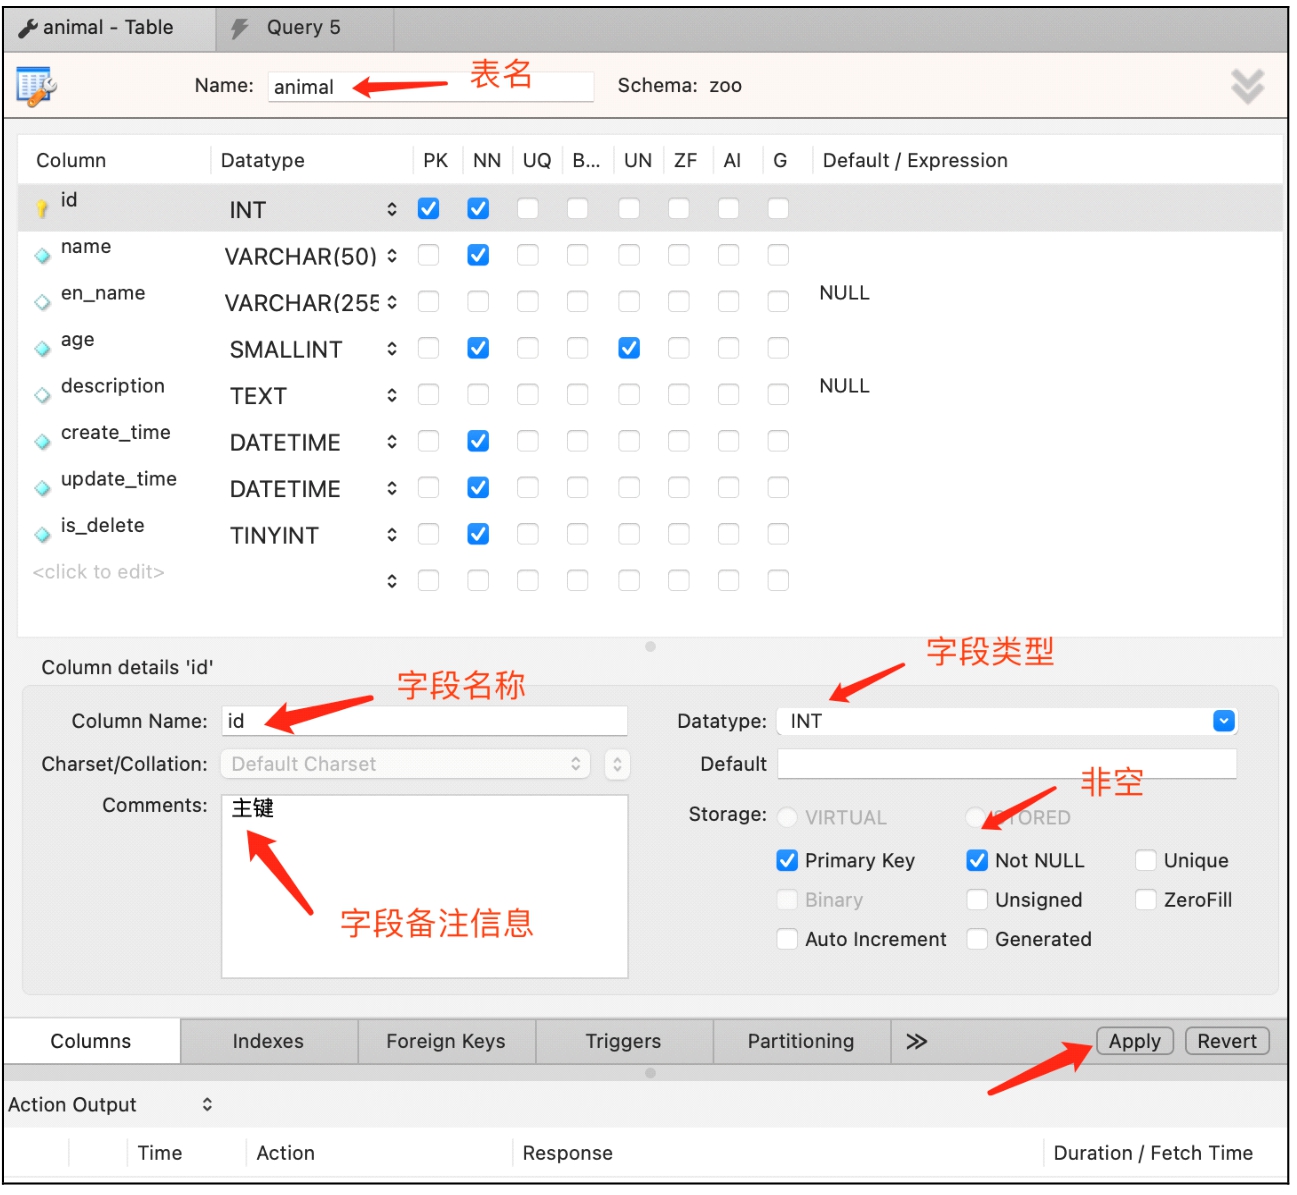Click the lightning icon on Query 5 tab
Viewport: 1297px width, 1195px height.
(x=240, y=29)
